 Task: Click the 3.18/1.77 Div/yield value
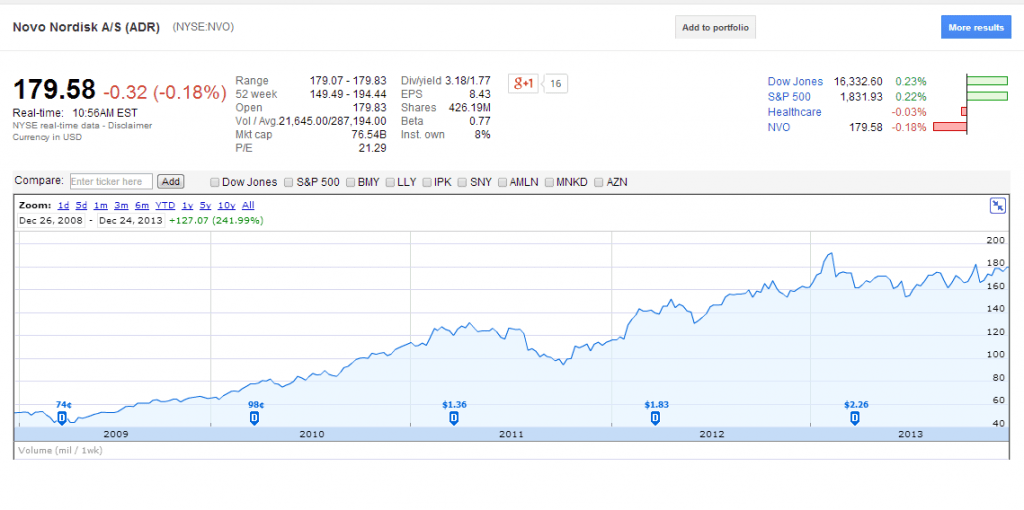coord(468,80)
